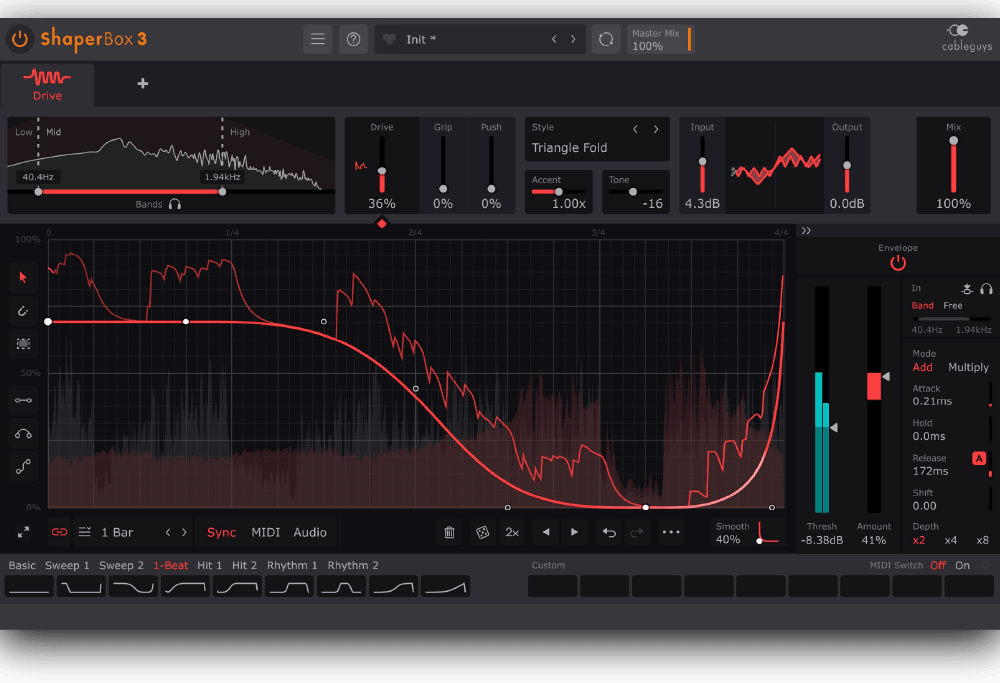
Task: Delete the waveform with trash icon
Action: tap(450, 532)
